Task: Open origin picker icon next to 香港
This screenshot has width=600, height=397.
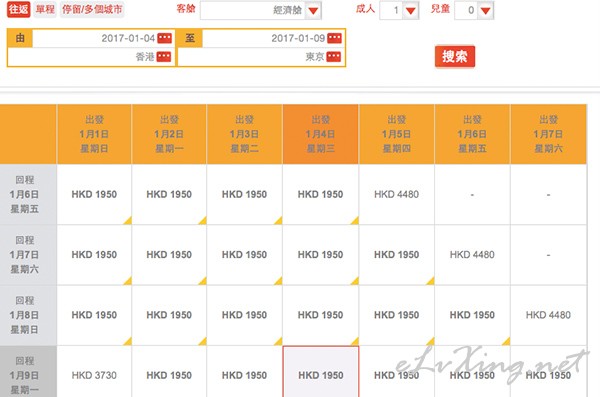Action: coord(164,57)
